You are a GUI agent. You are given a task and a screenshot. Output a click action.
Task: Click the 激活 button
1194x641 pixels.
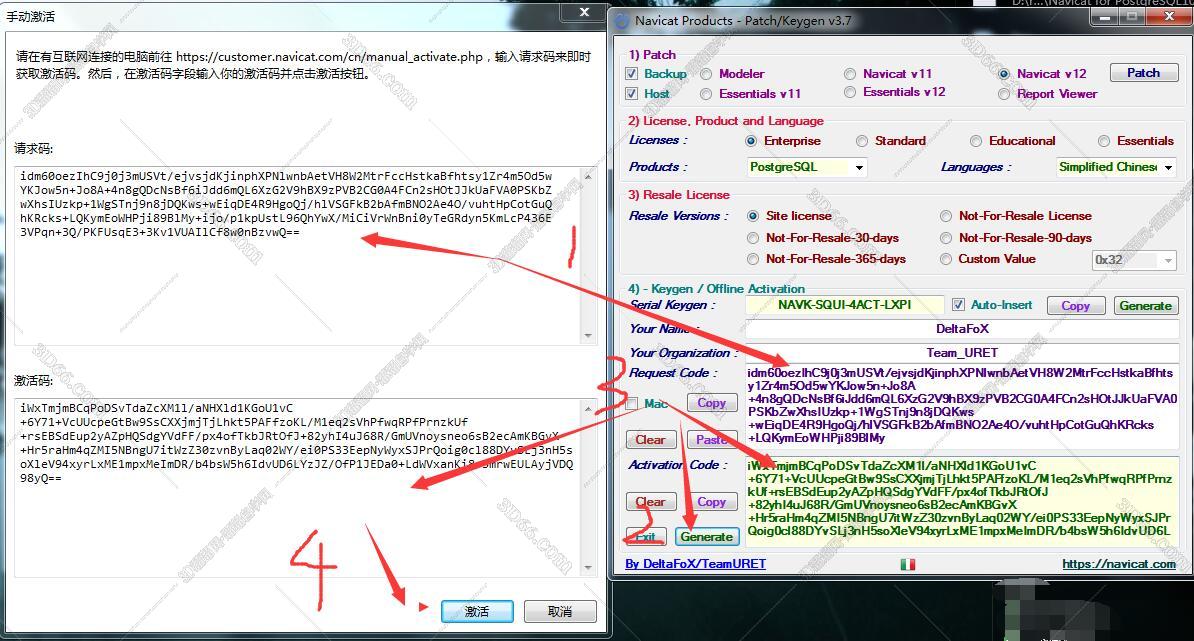(477, 611)
